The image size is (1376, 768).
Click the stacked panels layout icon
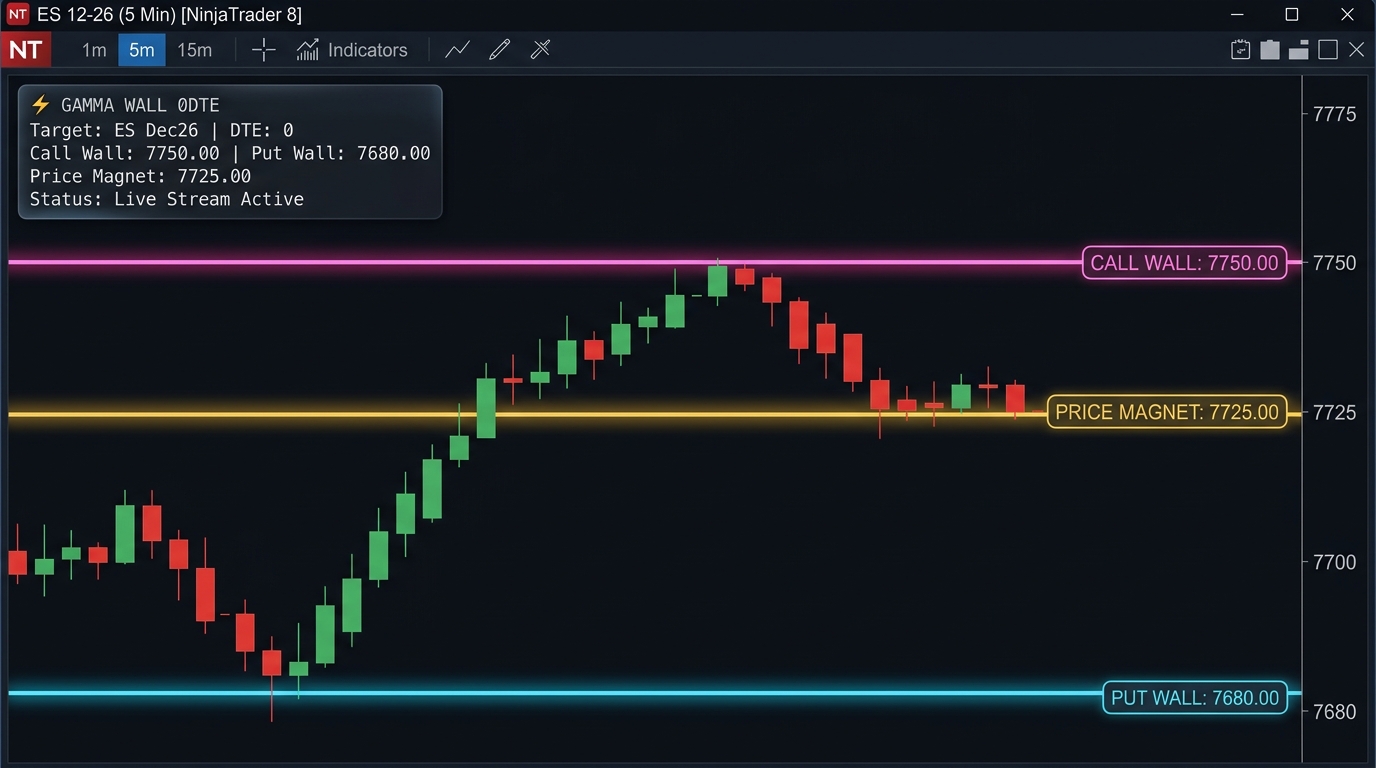[1299, 50]
